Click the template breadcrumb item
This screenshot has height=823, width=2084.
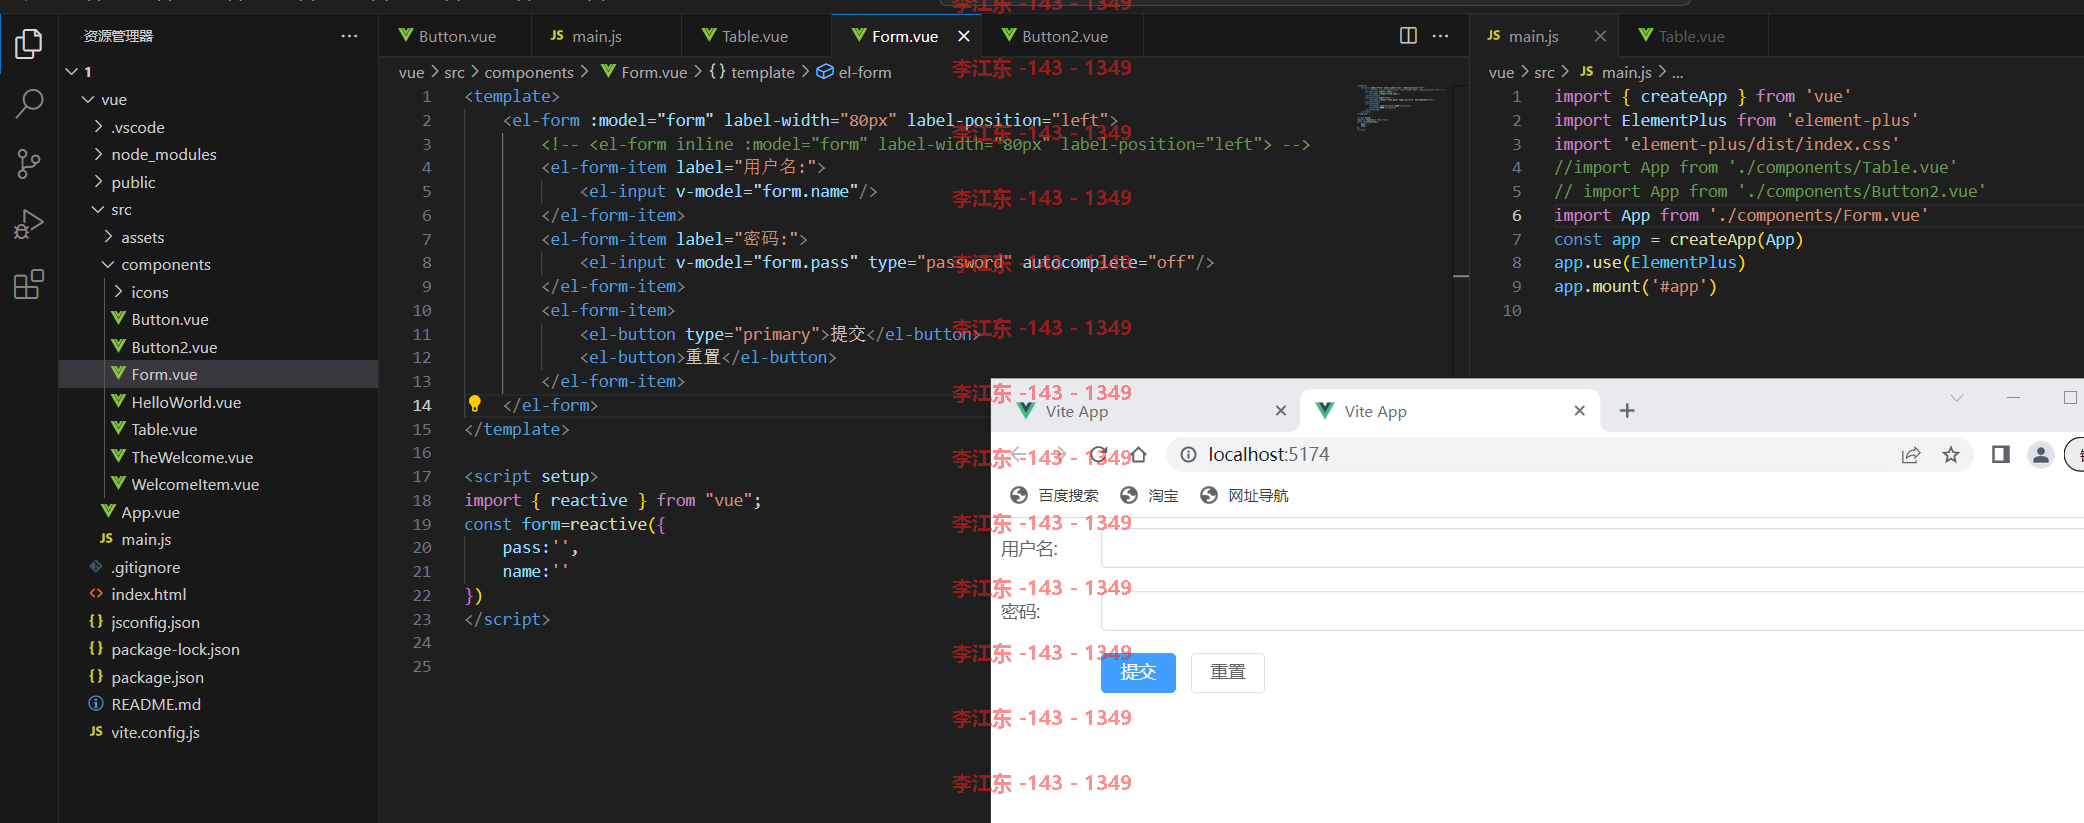pyautogui.click(x=752, y=72)
